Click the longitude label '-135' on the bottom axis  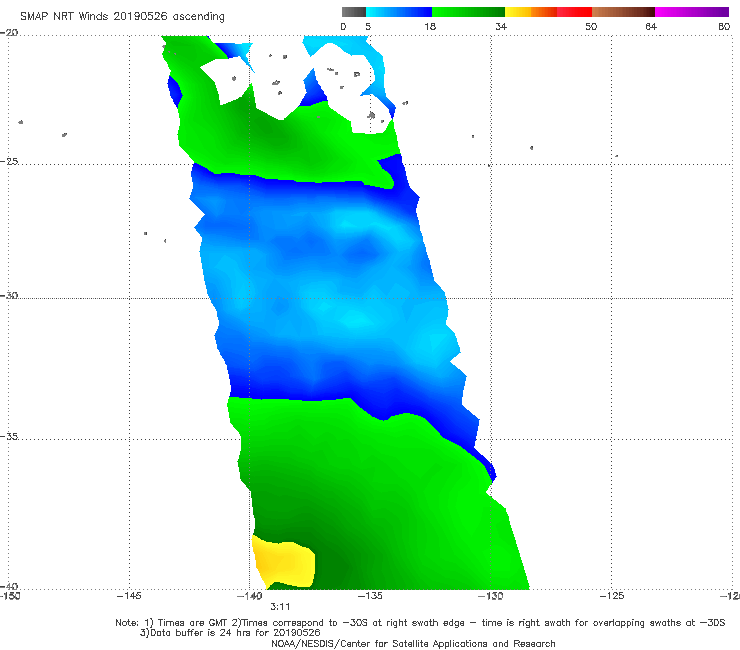pyautogui.click(x=370, y=596)
